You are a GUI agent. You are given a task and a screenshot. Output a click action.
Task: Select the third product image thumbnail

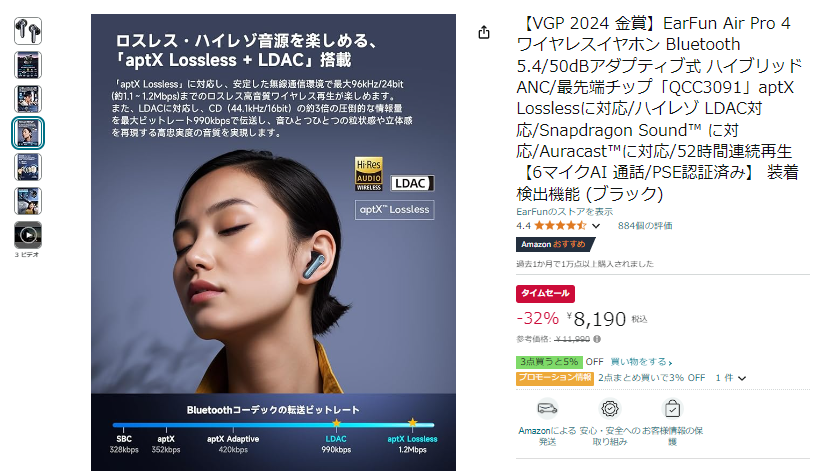coord(28,99)
